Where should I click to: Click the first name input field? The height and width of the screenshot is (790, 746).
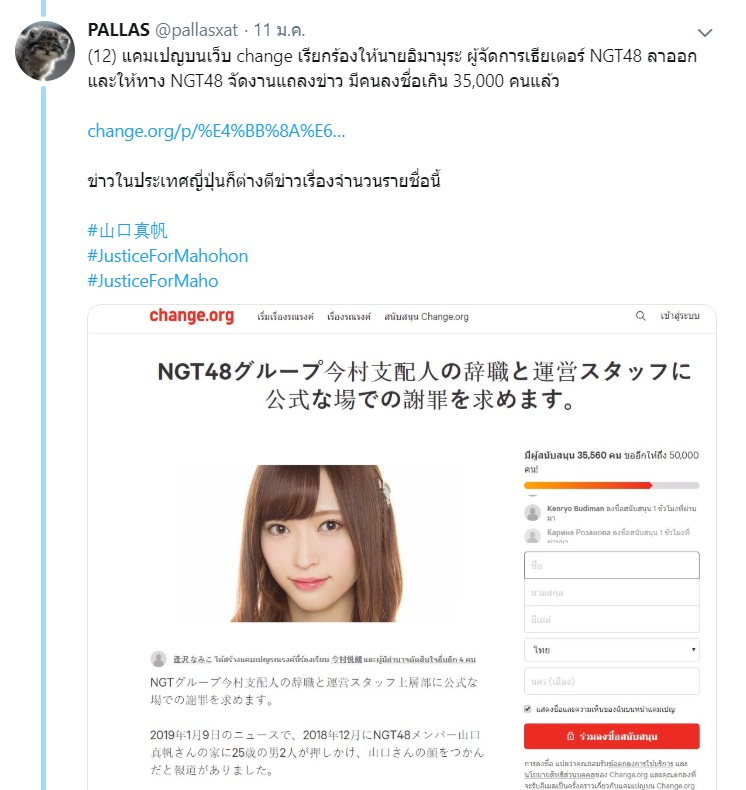point(612,565)
